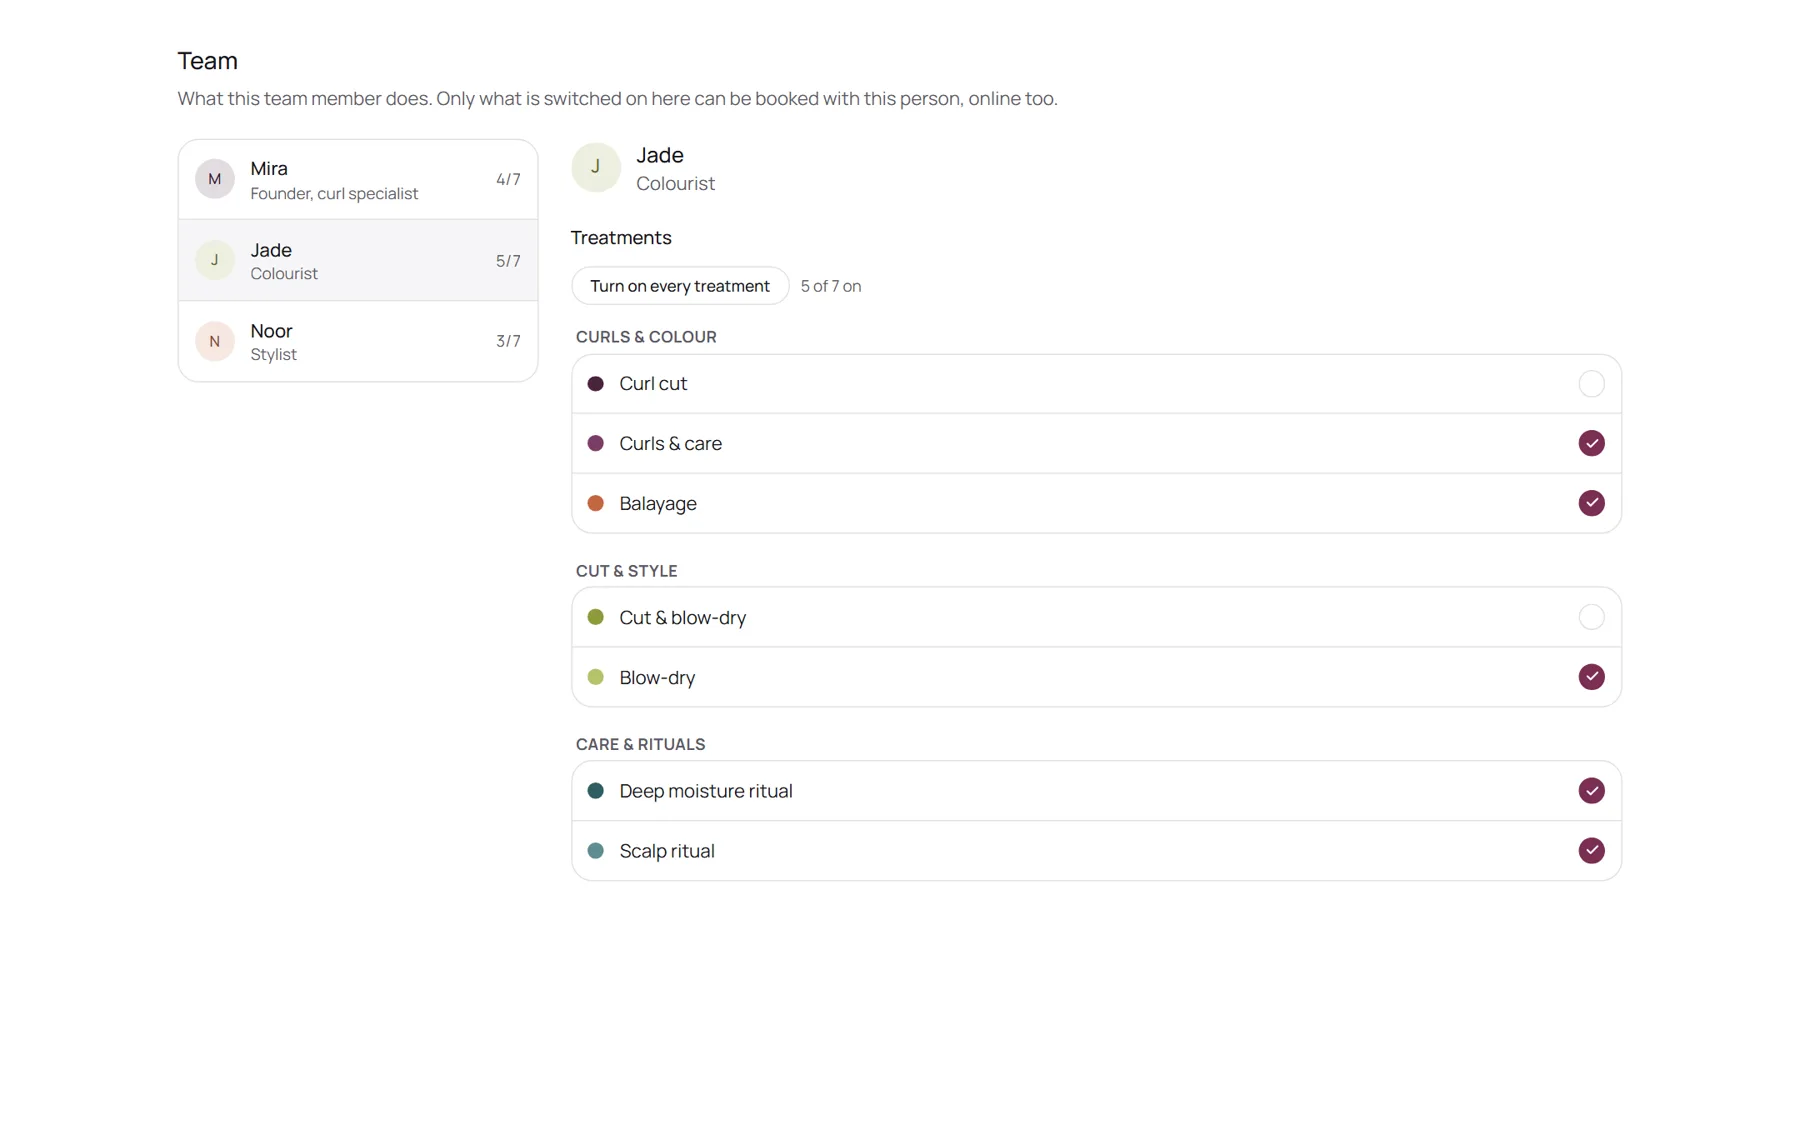1800x1125 pixels.
Task: Click Noor's N avatar icon
Action: tap(214, 342)
